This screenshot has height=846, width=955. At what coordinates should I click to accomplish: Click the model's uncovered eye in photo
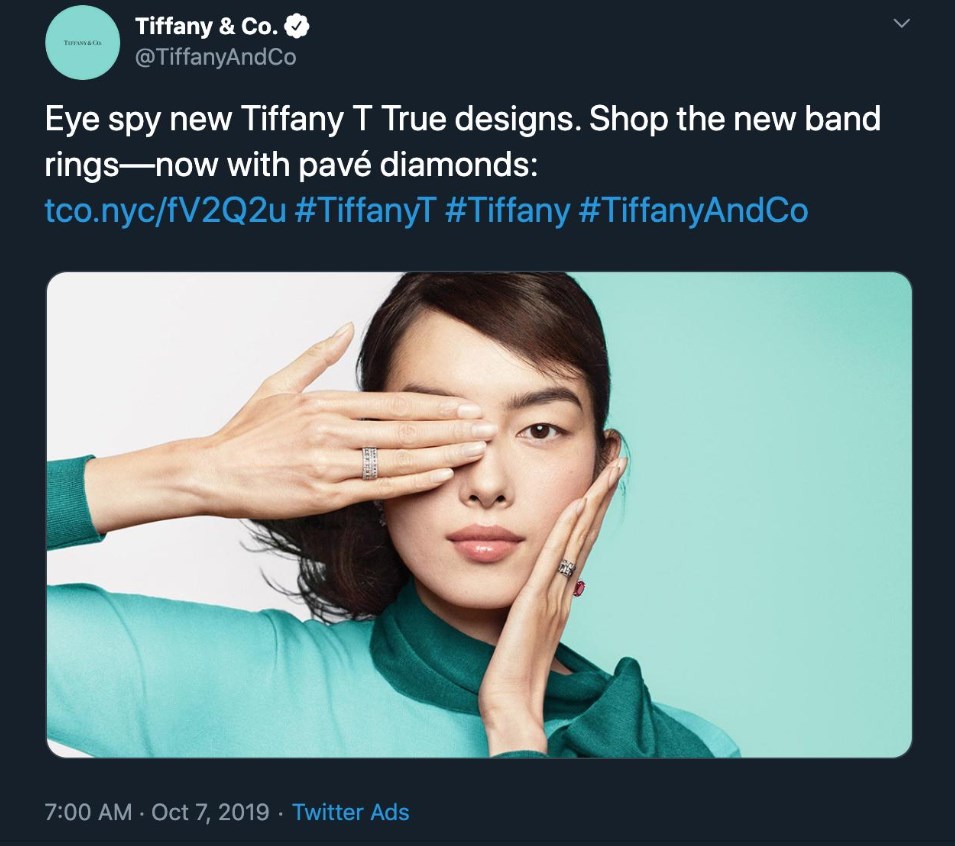pyautogui.click(x=539, y=431)
